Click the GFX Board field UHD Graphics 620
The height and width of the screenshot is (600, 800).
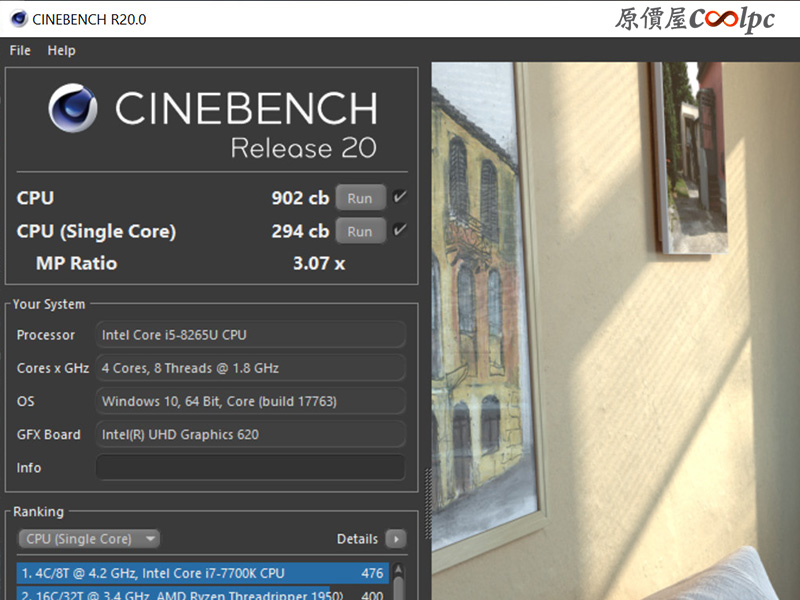251,434
